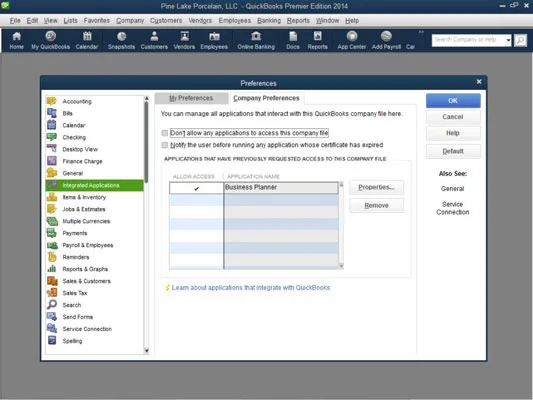Expand the icon bar overflow chevron
The height and width of the screenshot is (400, 533).
coord(421,32)
